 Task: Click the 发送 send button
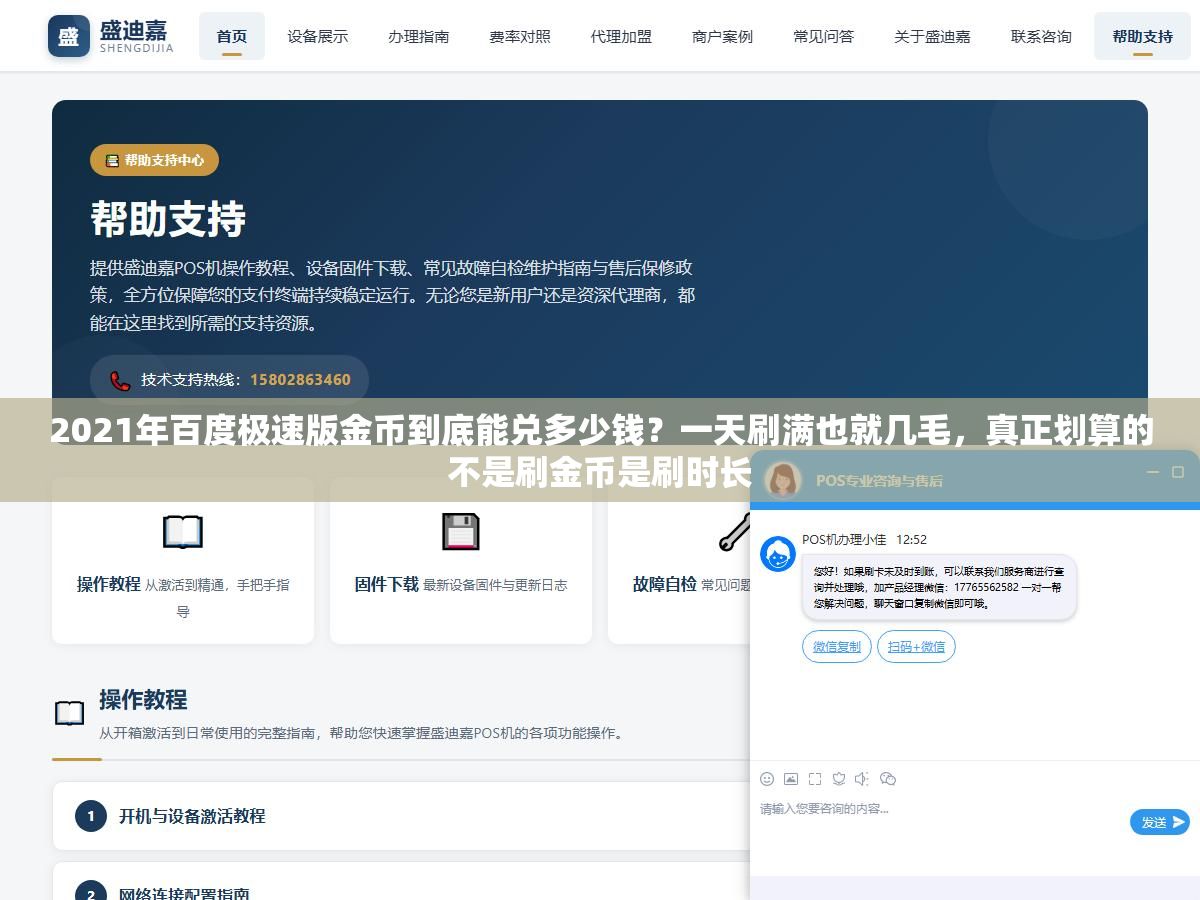[x=1160, y=822]
